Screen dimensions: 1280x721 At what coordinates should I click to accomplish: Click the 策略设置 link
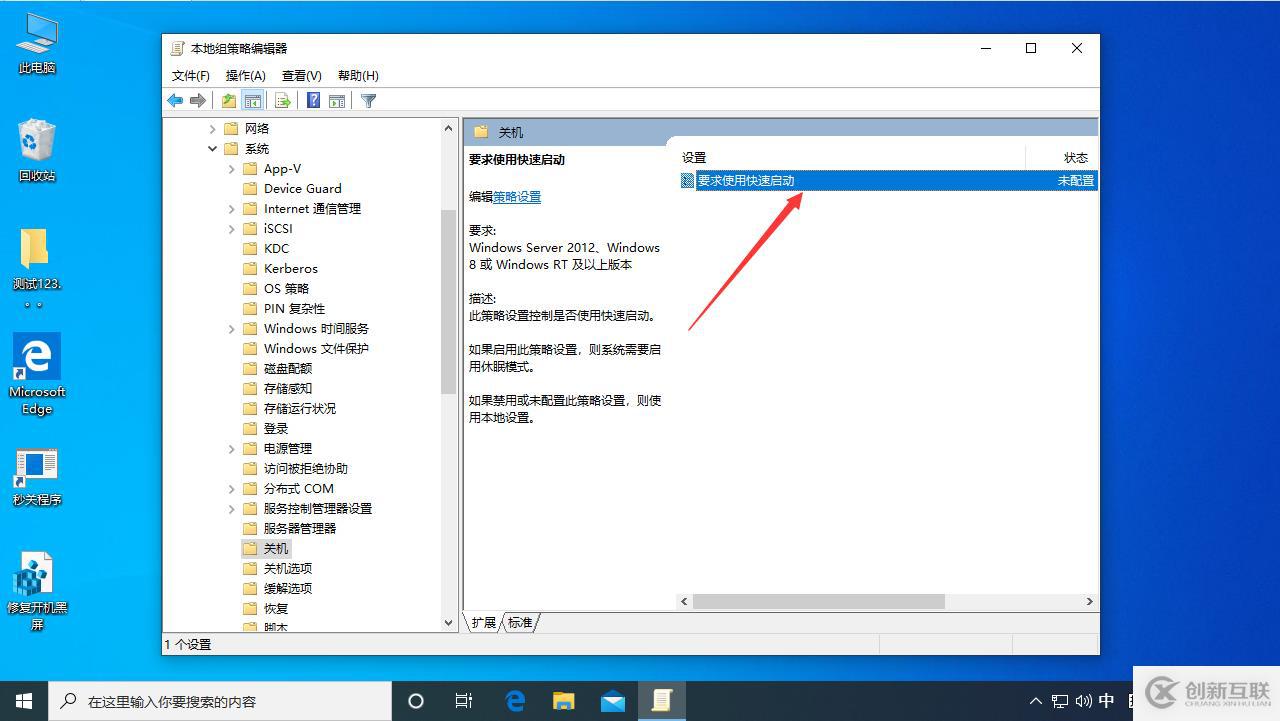point(517,197)
